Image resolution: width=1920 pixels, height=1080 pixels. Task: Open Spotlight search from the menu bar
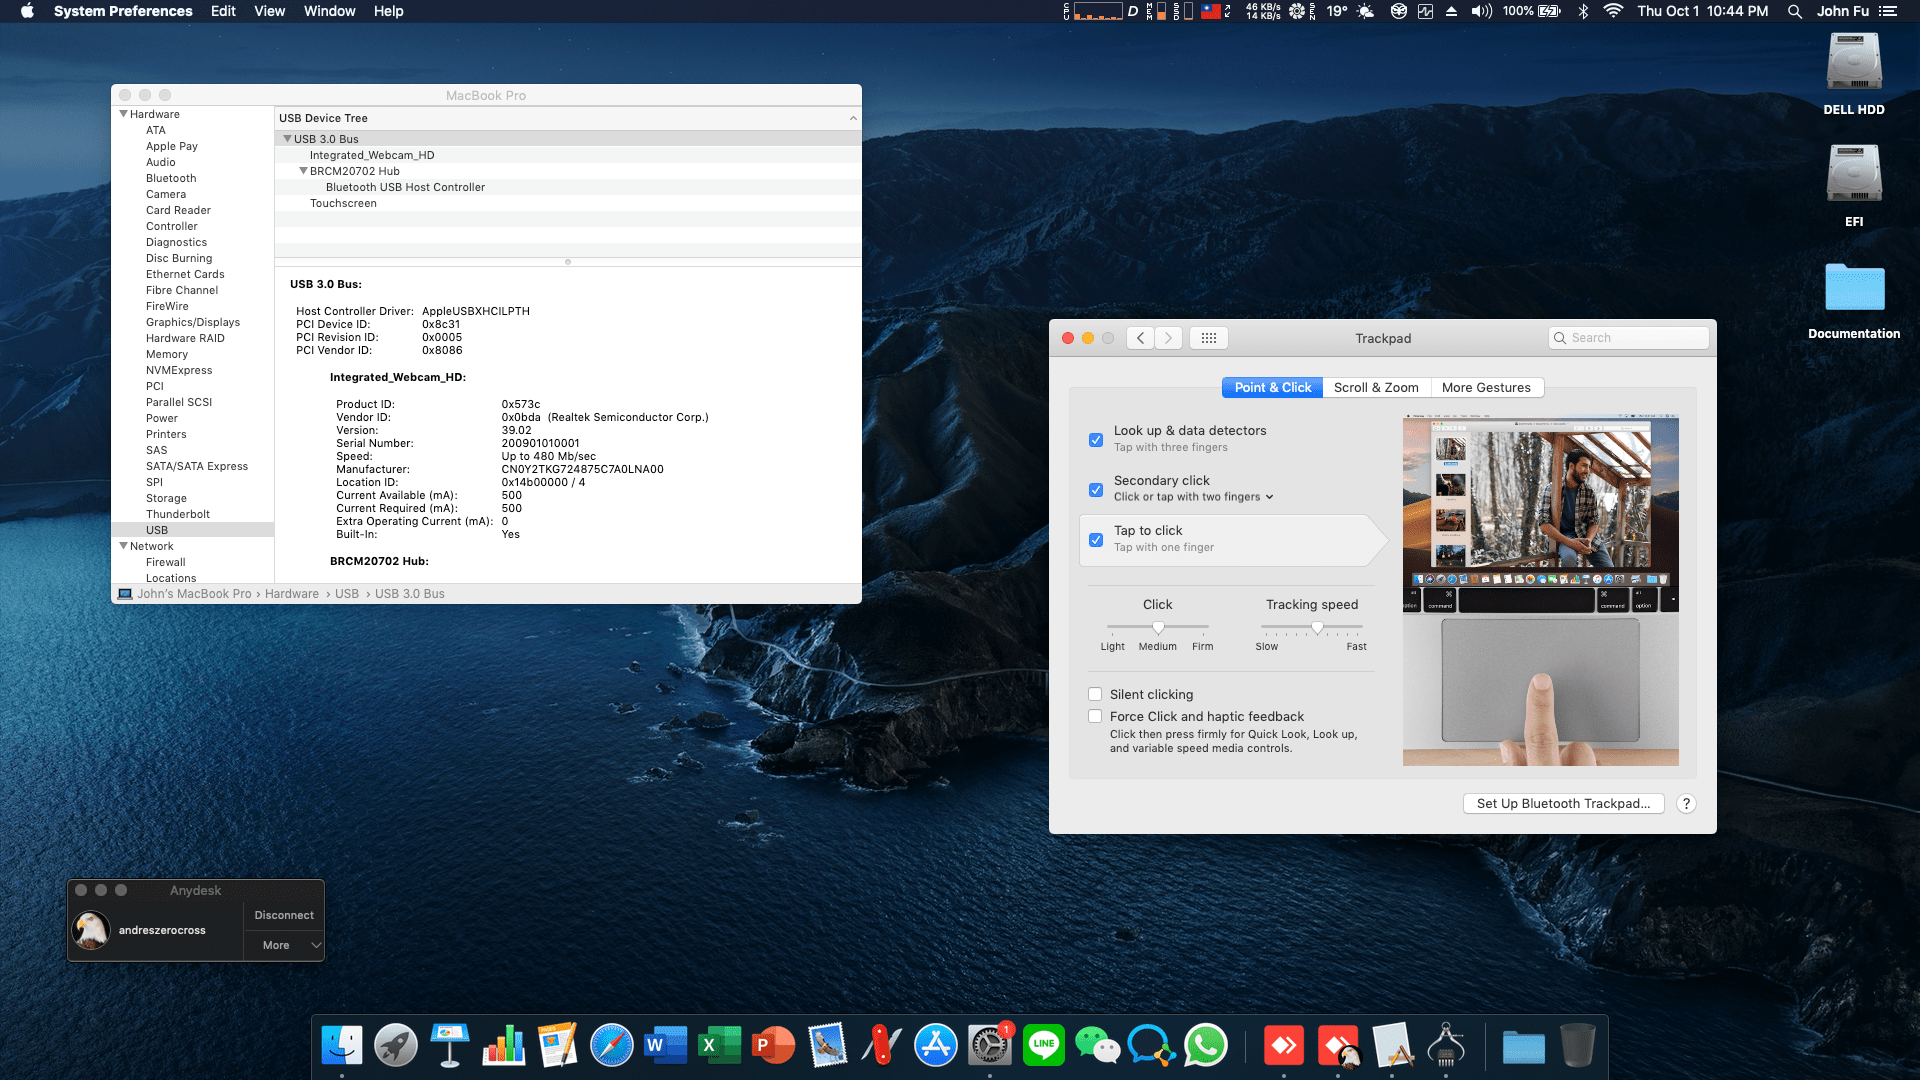[x=1794, y=11]
